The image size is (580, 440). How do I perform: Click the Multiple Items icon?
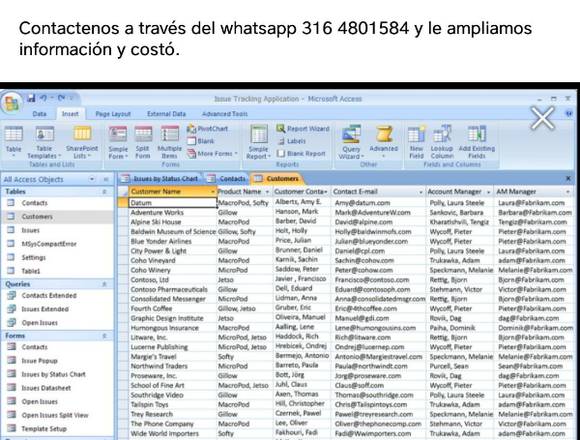pos(169,142)
